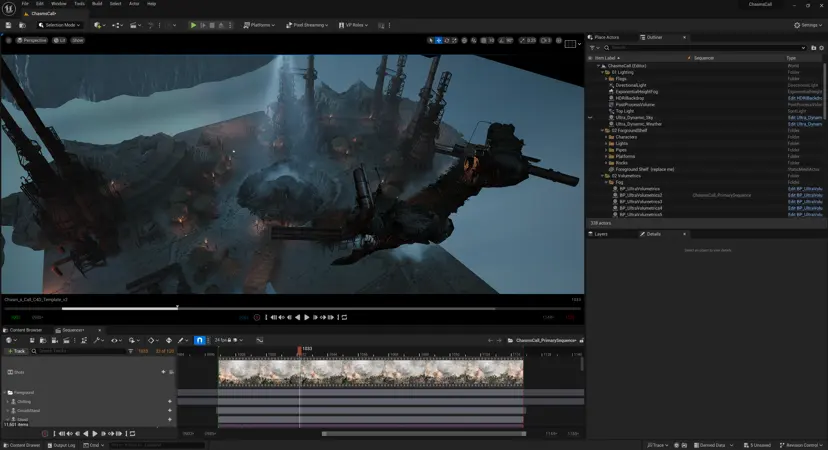
Task: Add a new track to the Shots row
Action: (163, 372)
